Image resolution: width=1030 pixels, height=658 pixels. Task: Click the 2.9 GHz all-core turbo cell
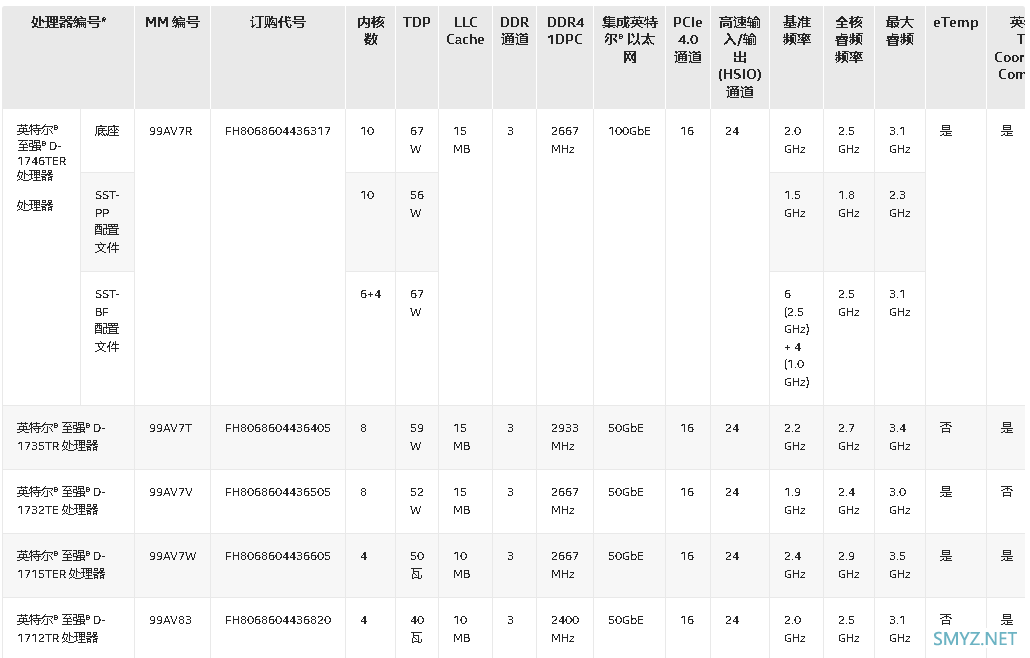coord(849,564)
